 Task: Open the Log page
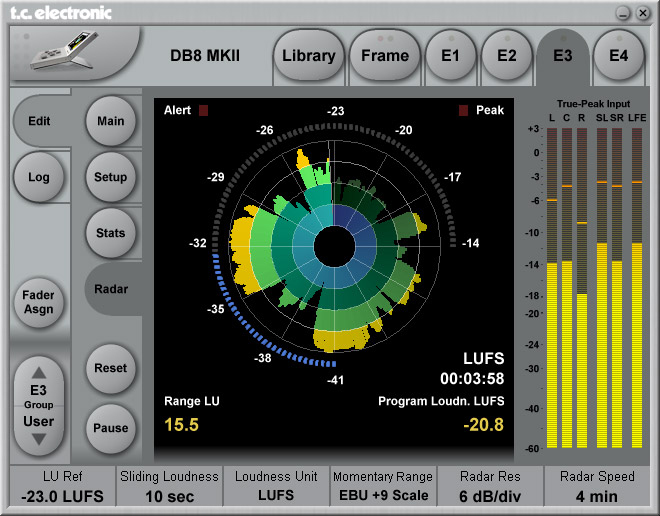(x=39, y=177)
